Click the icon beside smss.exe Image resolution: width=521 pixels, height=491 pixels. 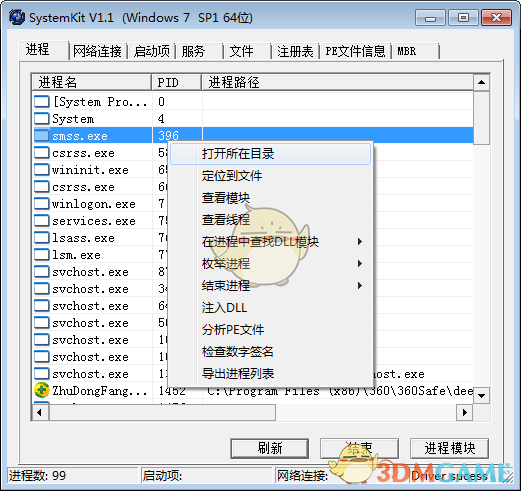42,135
